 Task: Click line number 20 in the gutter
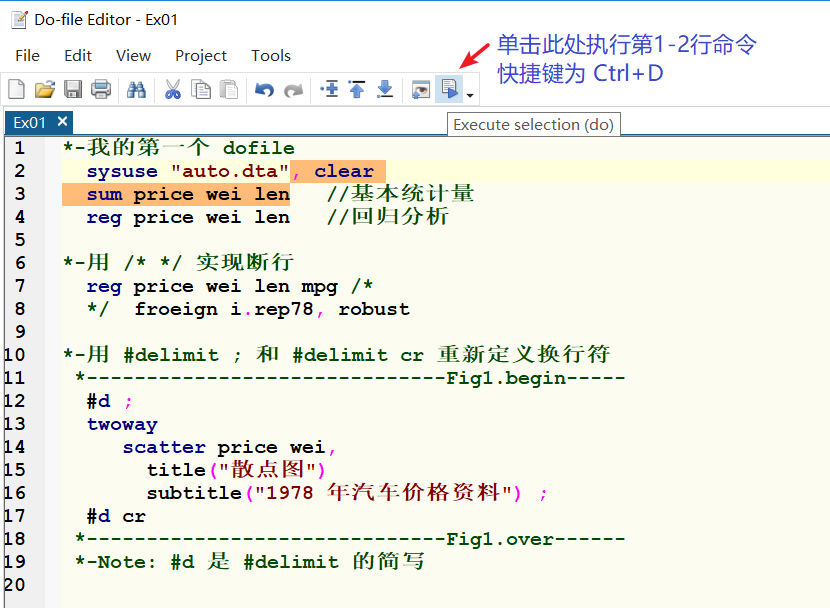coord(15,585)
